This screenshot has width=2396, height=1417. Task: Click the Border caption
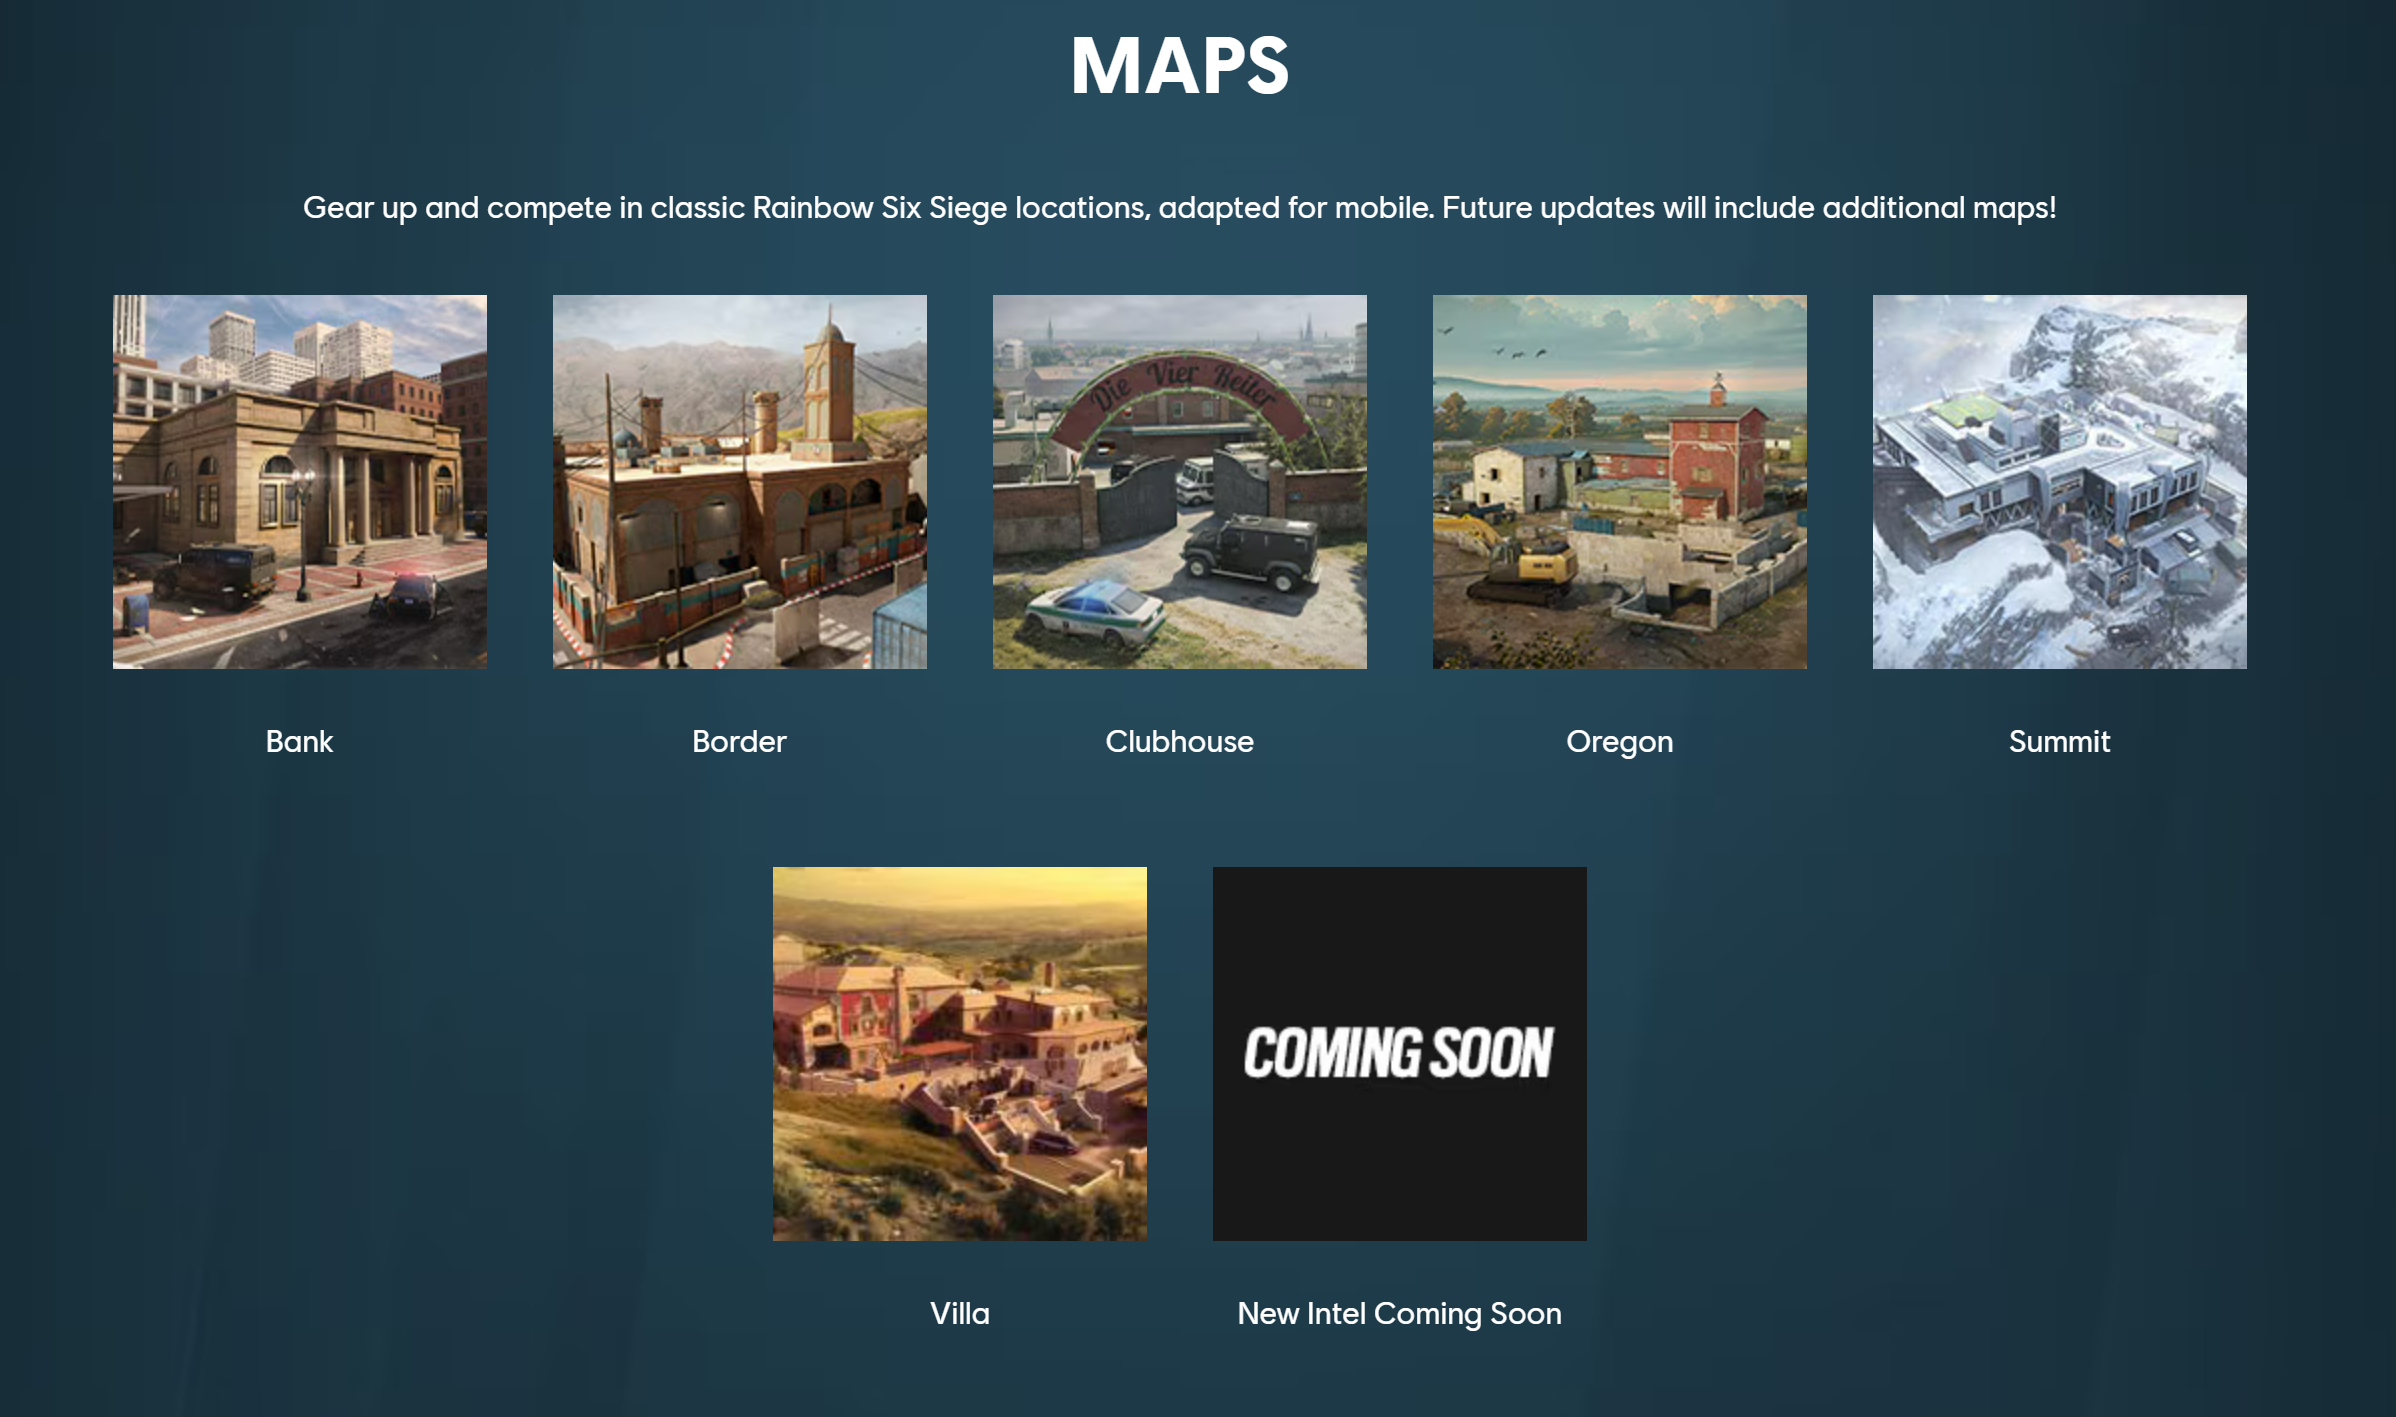739,741
